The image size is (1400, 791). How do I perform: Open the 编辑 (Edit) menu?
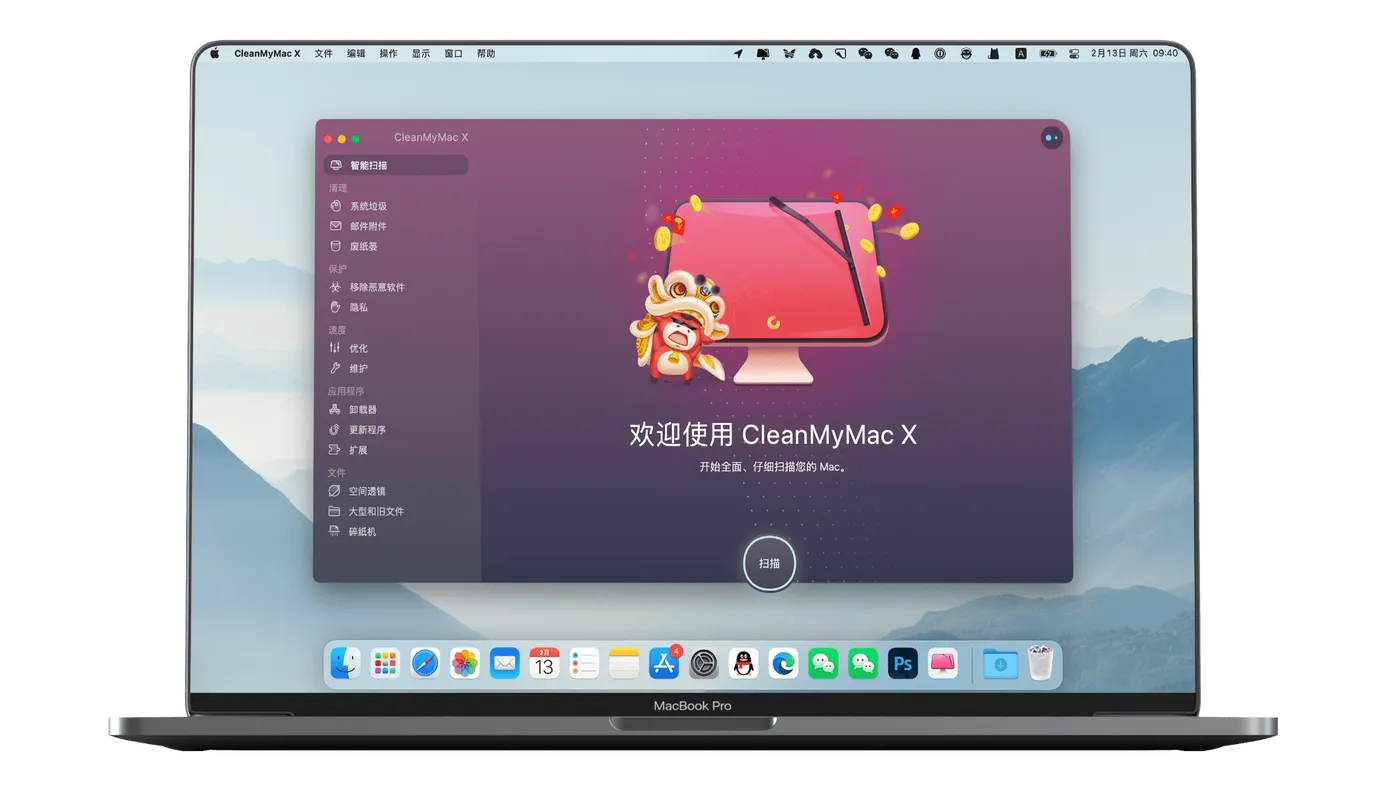click(x=356, y=54)
